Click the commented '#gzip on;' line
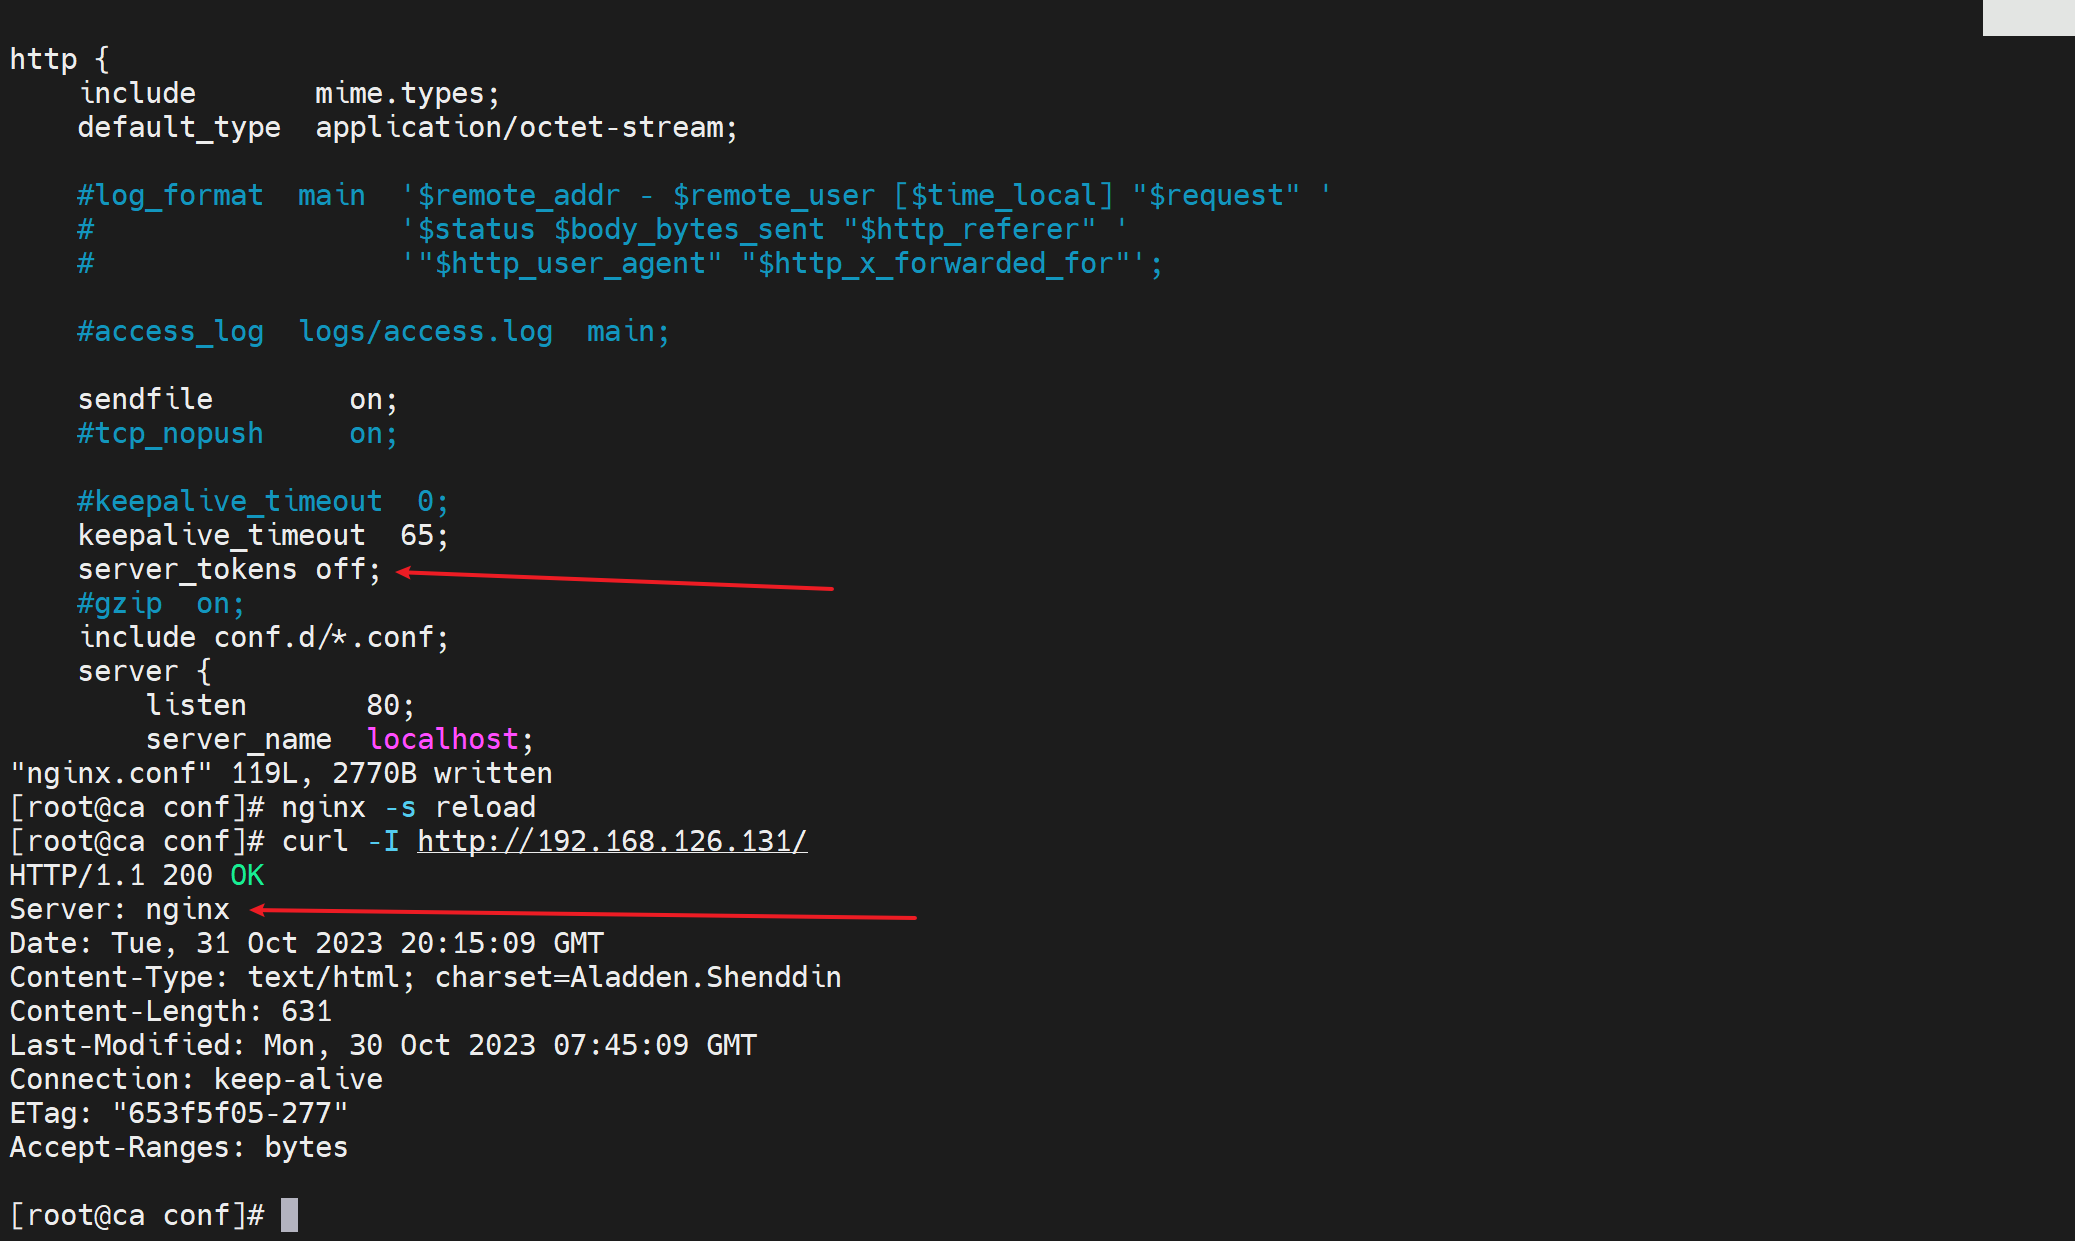This screenshot has height=1241, width=2075. (x=160, y=603)
